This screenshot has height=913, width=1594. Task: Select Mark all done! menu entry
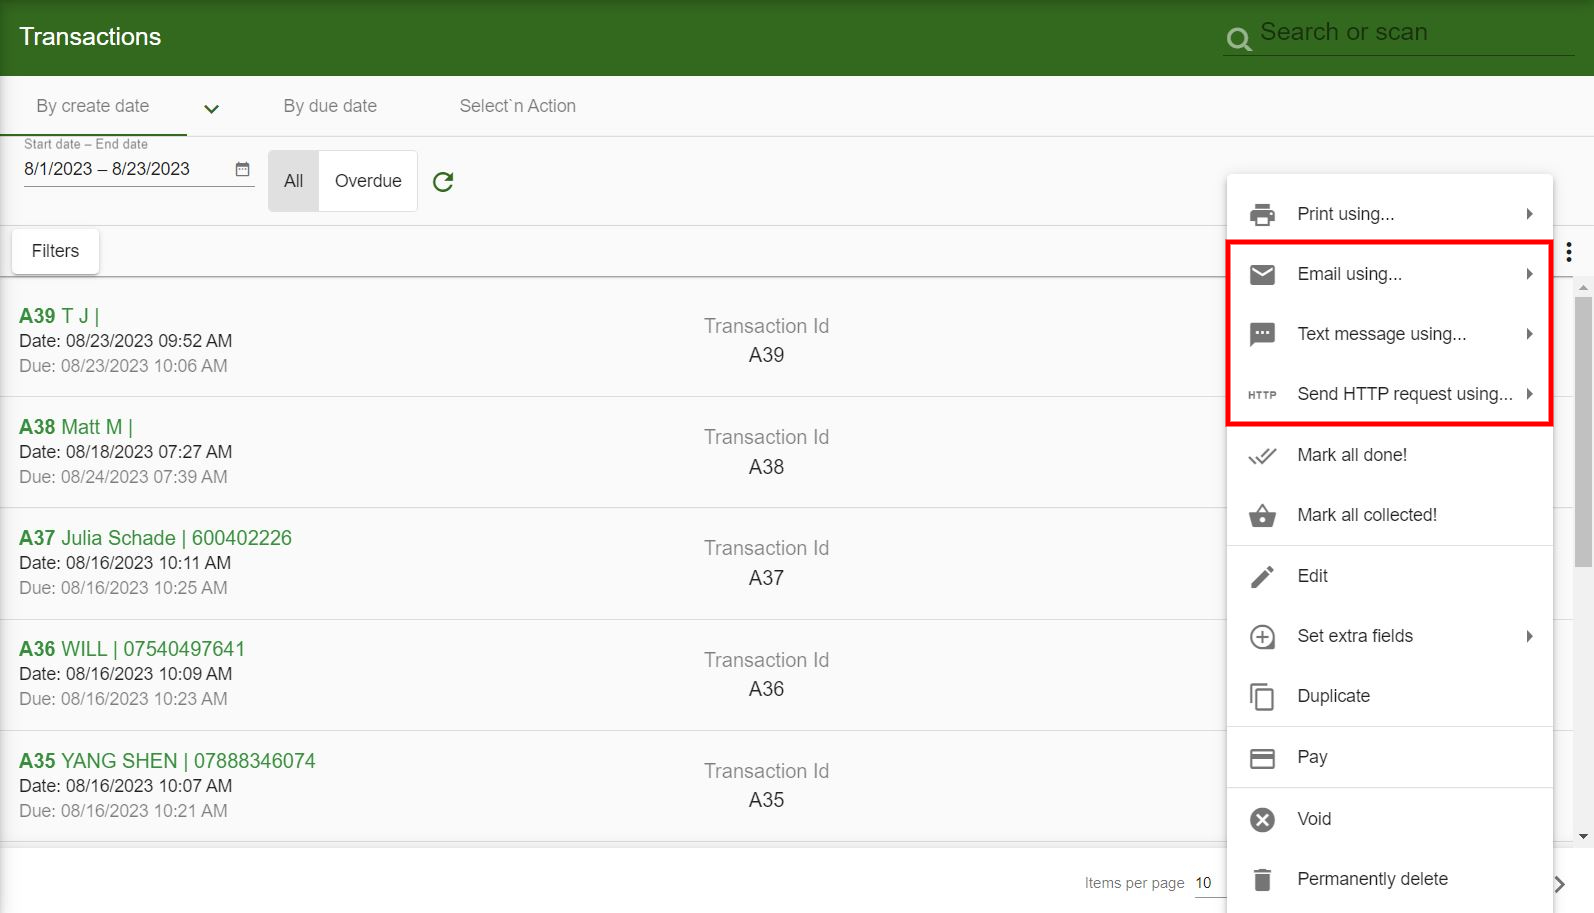tap(1390, 455)
